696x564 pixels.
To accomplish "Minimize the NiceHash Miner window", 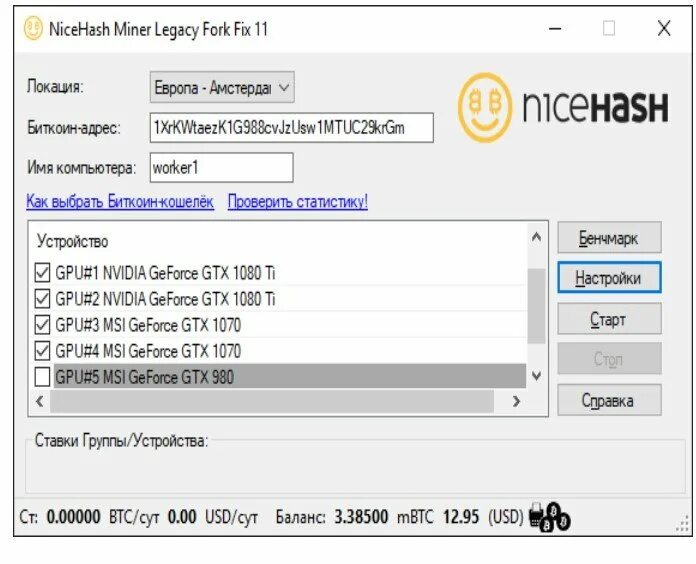I will pyautogui.click(x=555, y=29).
